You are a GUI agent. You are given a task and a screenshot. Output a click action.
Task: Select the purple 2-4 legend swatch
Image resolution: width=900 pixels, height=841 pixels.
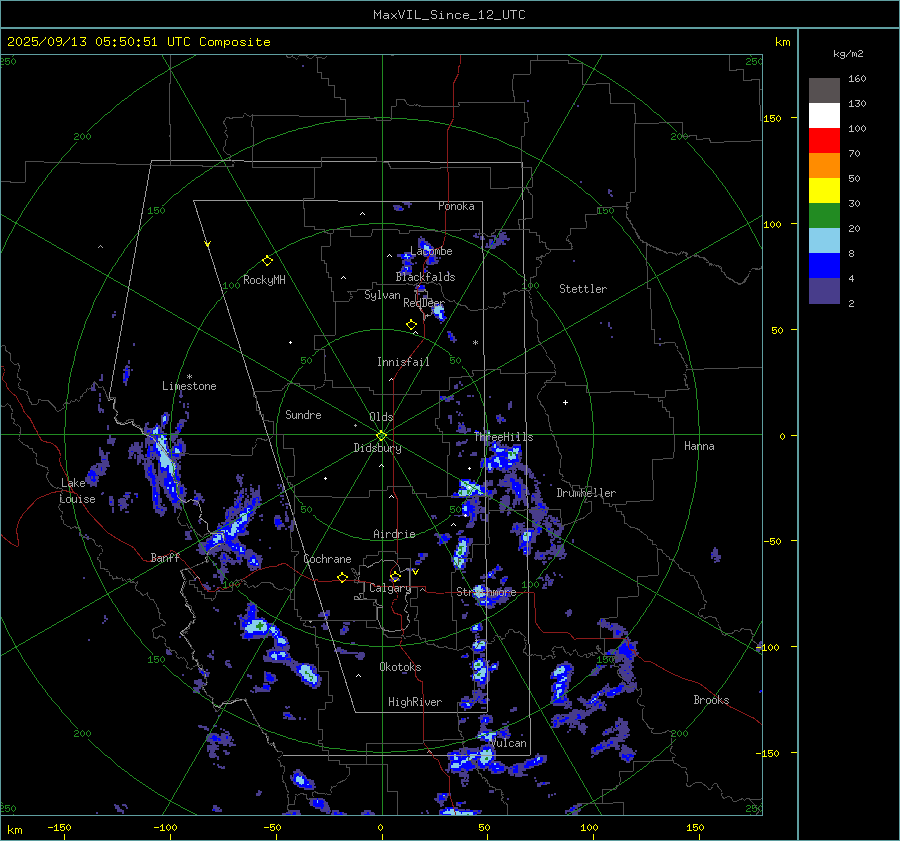tap(824, 291)
